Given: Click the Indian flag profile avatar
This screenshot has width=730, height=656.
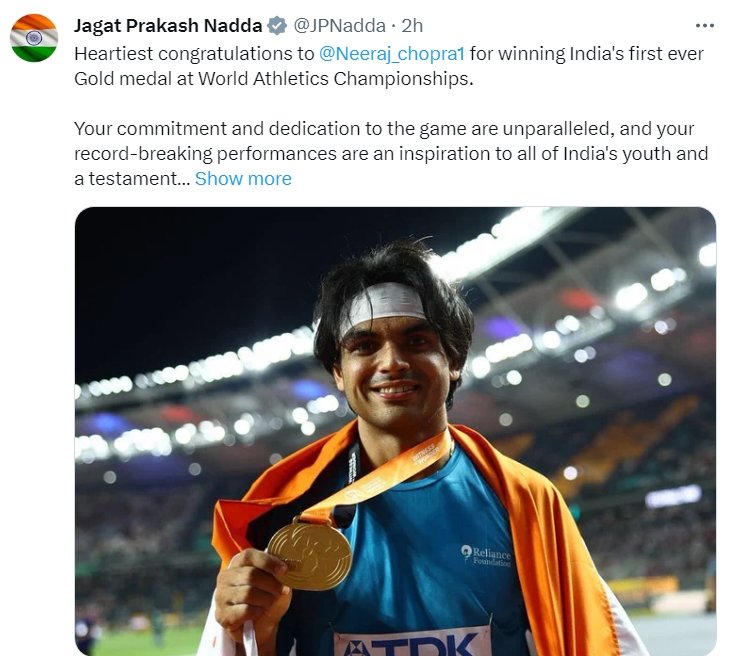Looking at the screenshot, I should [x=34, y=39].
